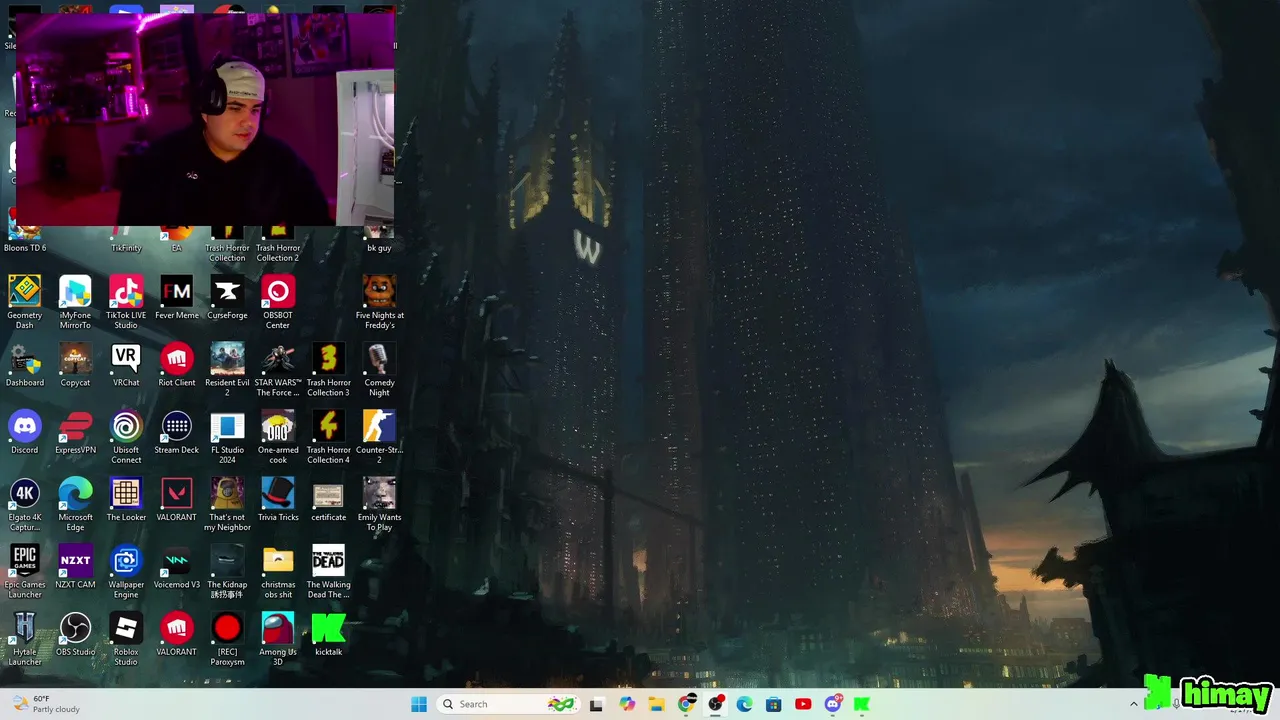Open Voicemod V3 desktop shortcut

pyautogui.click(x=176, y=565)
